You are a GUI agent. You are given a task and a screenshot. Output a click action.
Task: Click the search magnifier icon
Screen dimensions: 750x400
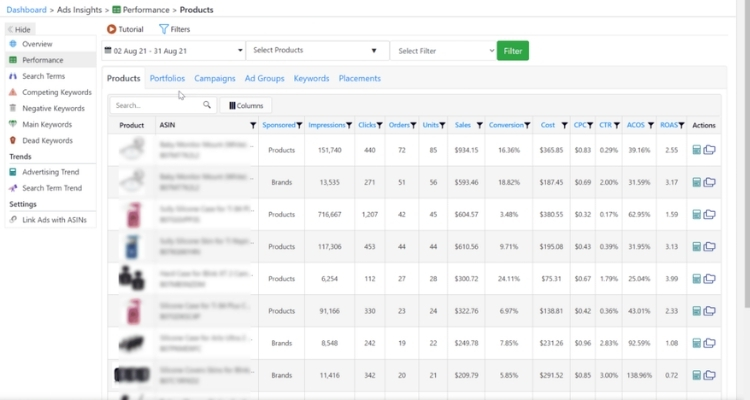click(x=207, y=105)
